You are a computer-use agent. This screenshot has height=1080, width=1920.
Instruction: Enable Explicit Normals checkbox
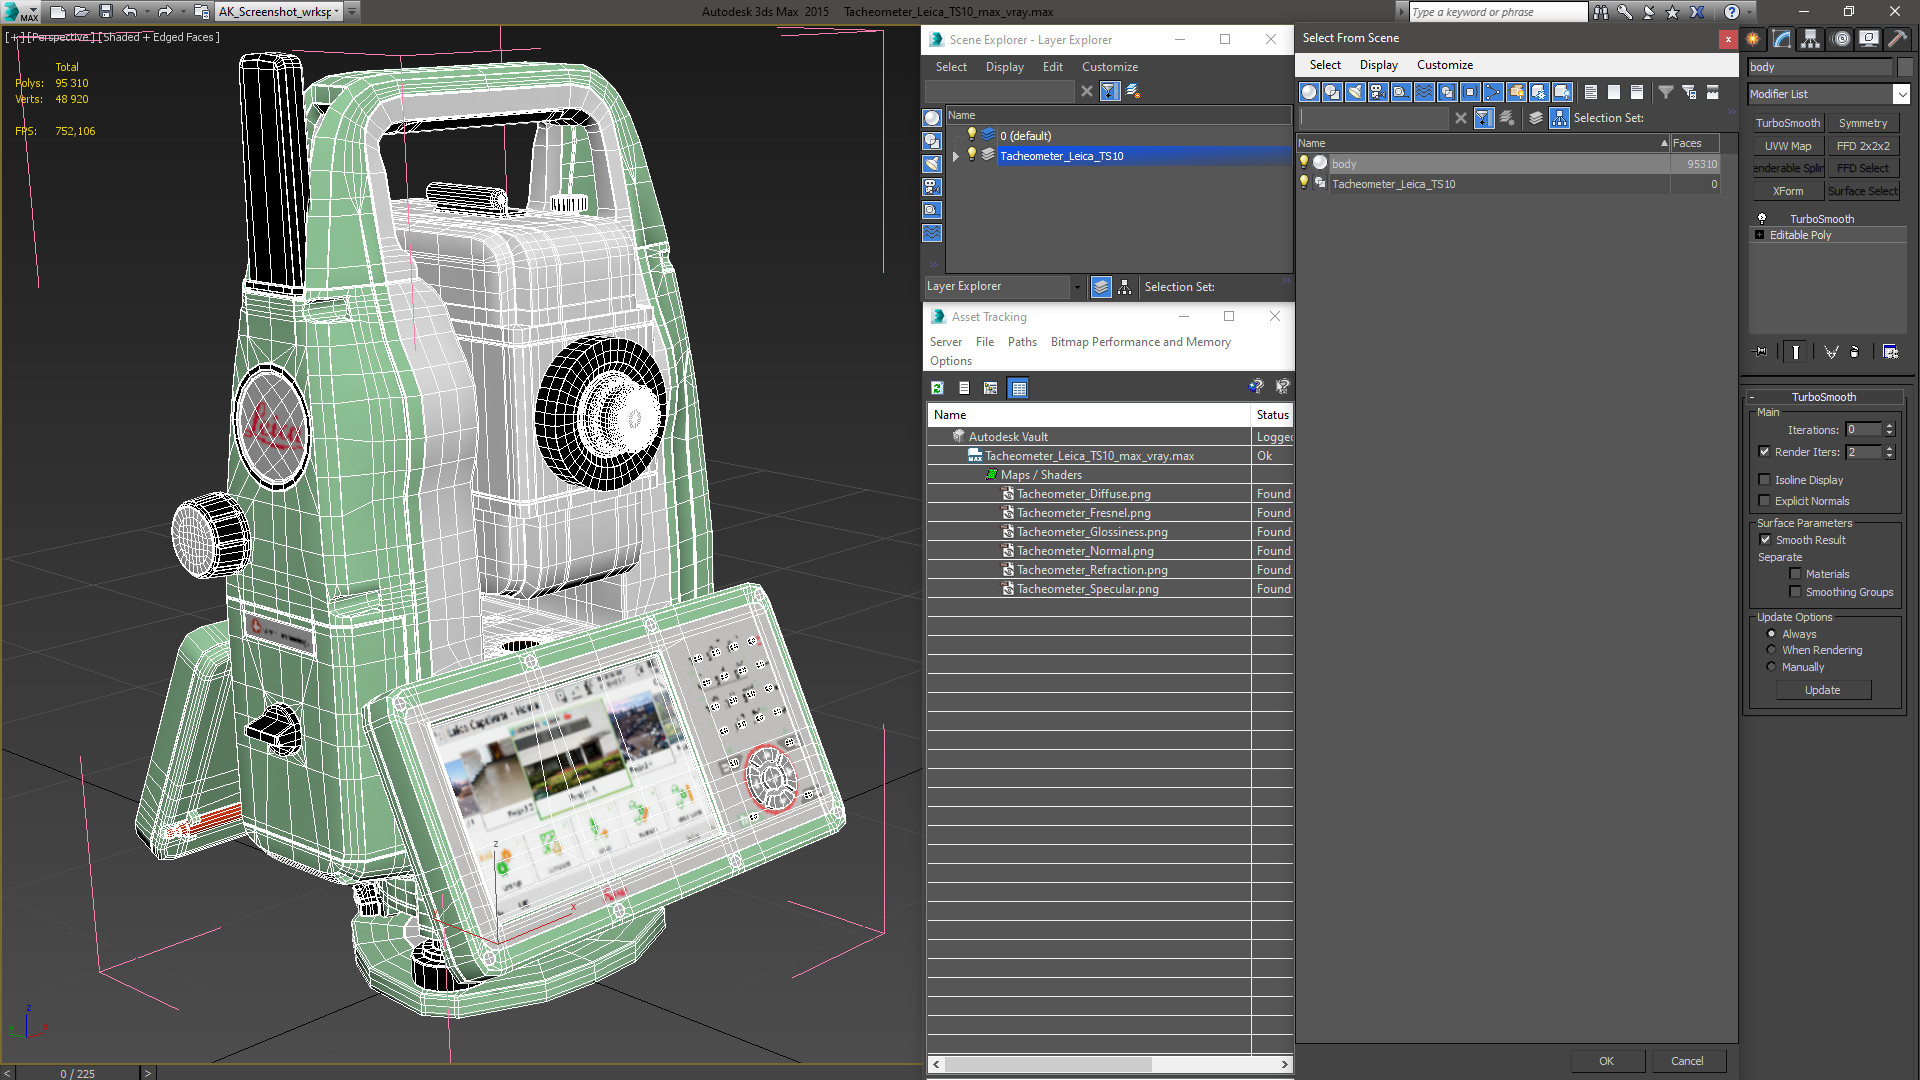click(1764, 501)
